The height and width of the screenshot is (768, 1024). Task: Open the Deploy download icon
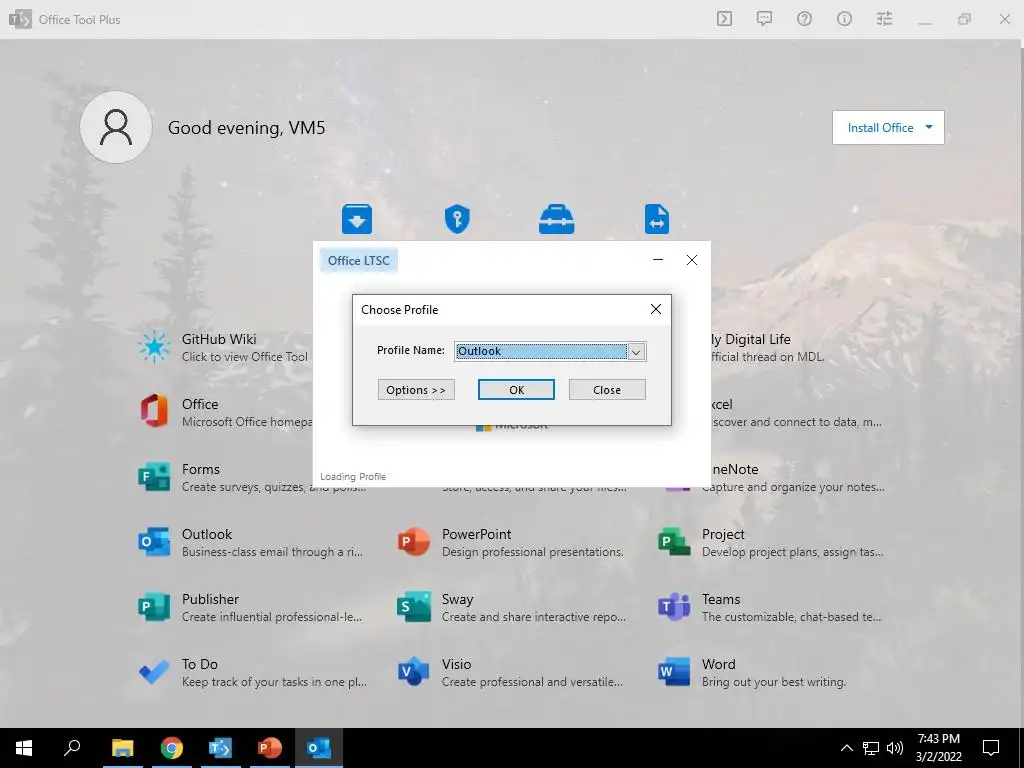click(x=357, y=219)
